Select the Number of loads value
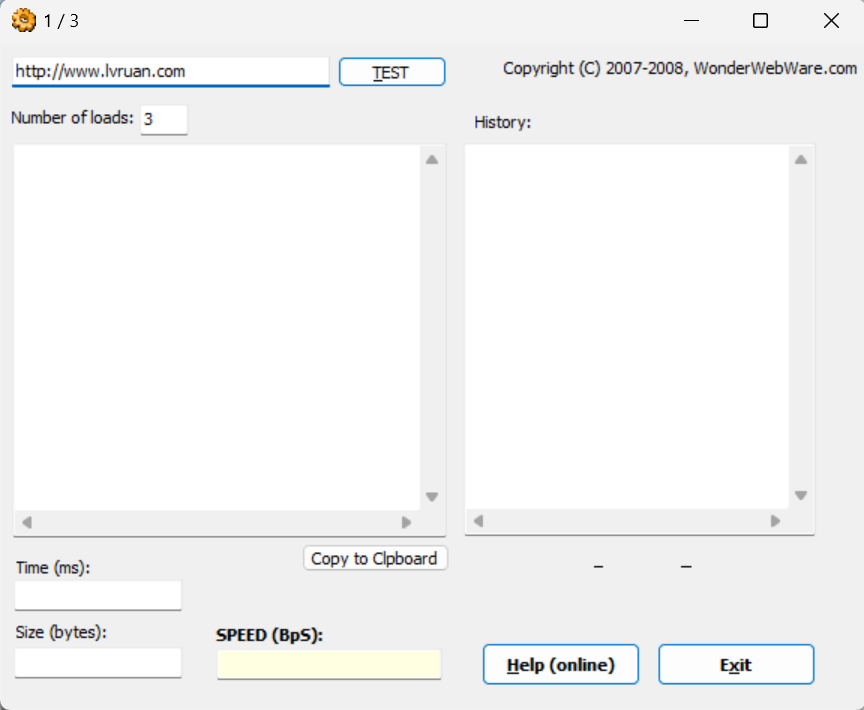 (163, 119)
